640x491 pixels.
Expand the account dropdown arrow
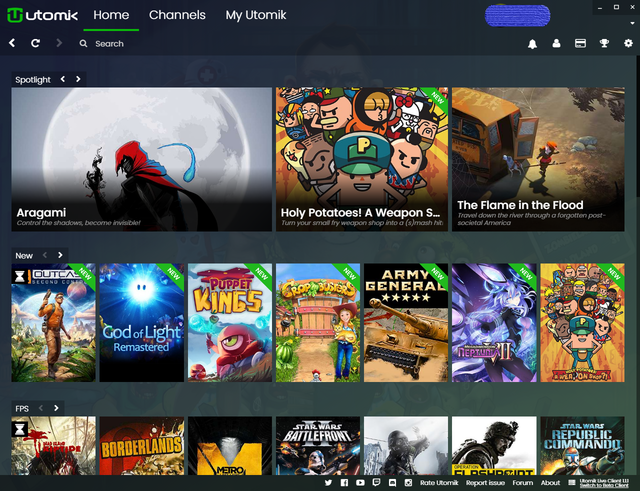click(632, 23)
